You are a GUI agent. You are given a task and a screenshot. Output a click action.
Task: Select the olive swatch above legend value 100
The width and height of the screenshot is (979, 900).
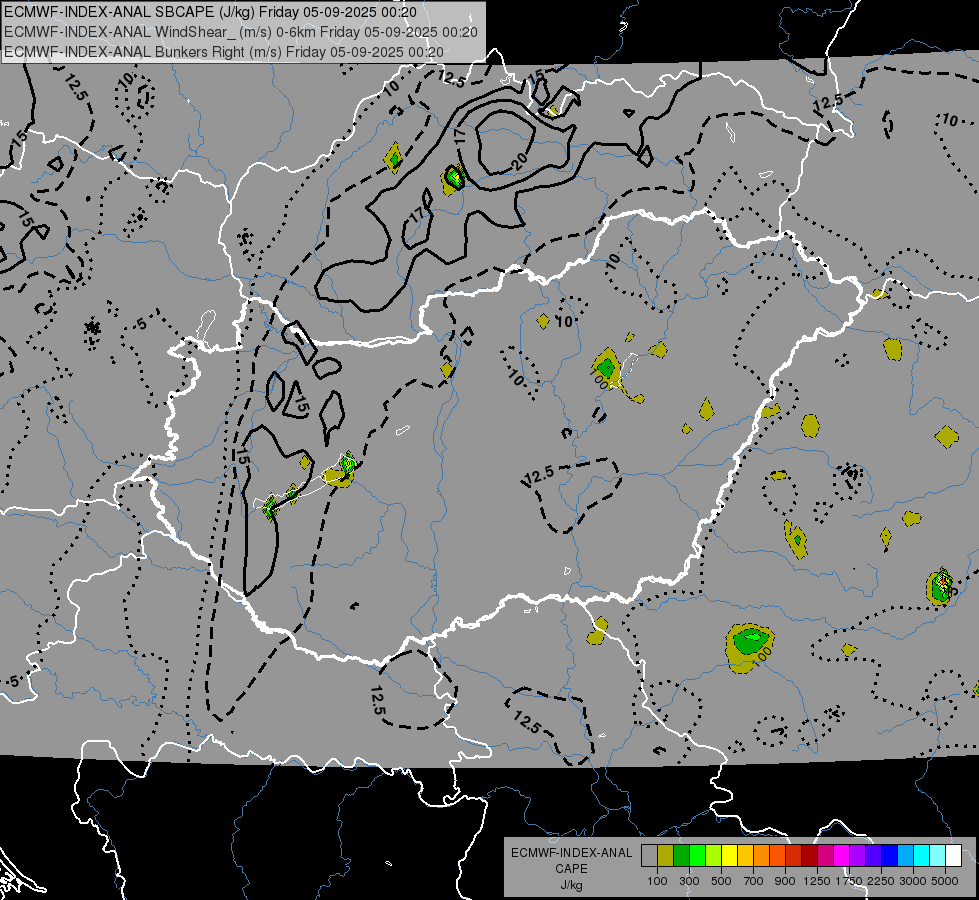click(x=666, y=855)
